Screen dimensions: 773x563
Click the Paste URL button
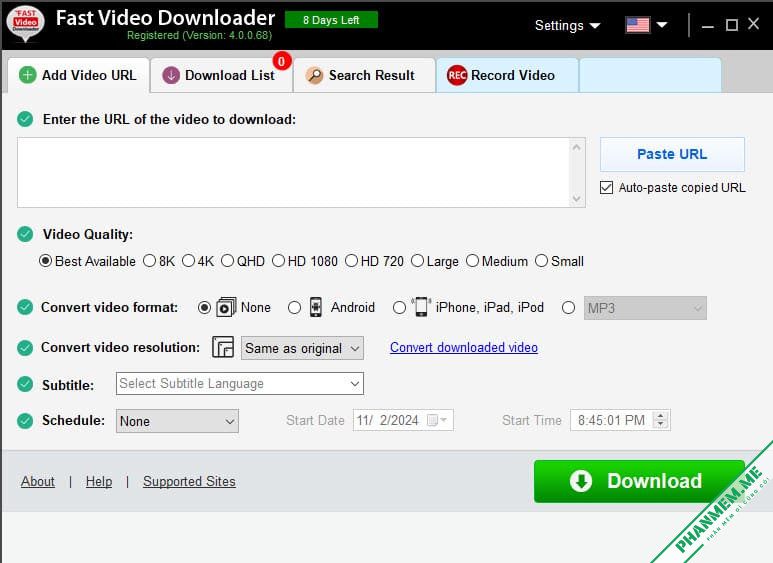[672, 154]
